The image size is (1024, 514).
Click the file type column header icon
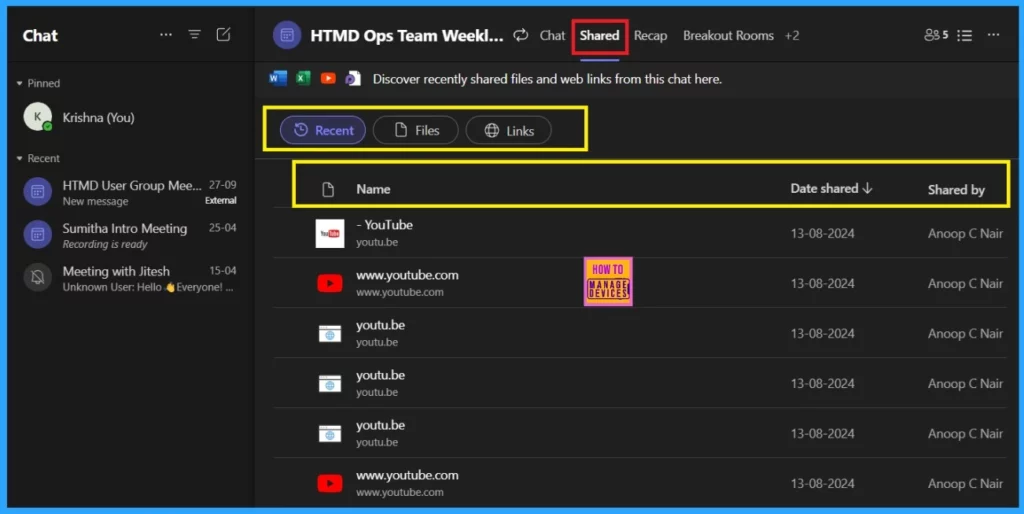point(328,189)
